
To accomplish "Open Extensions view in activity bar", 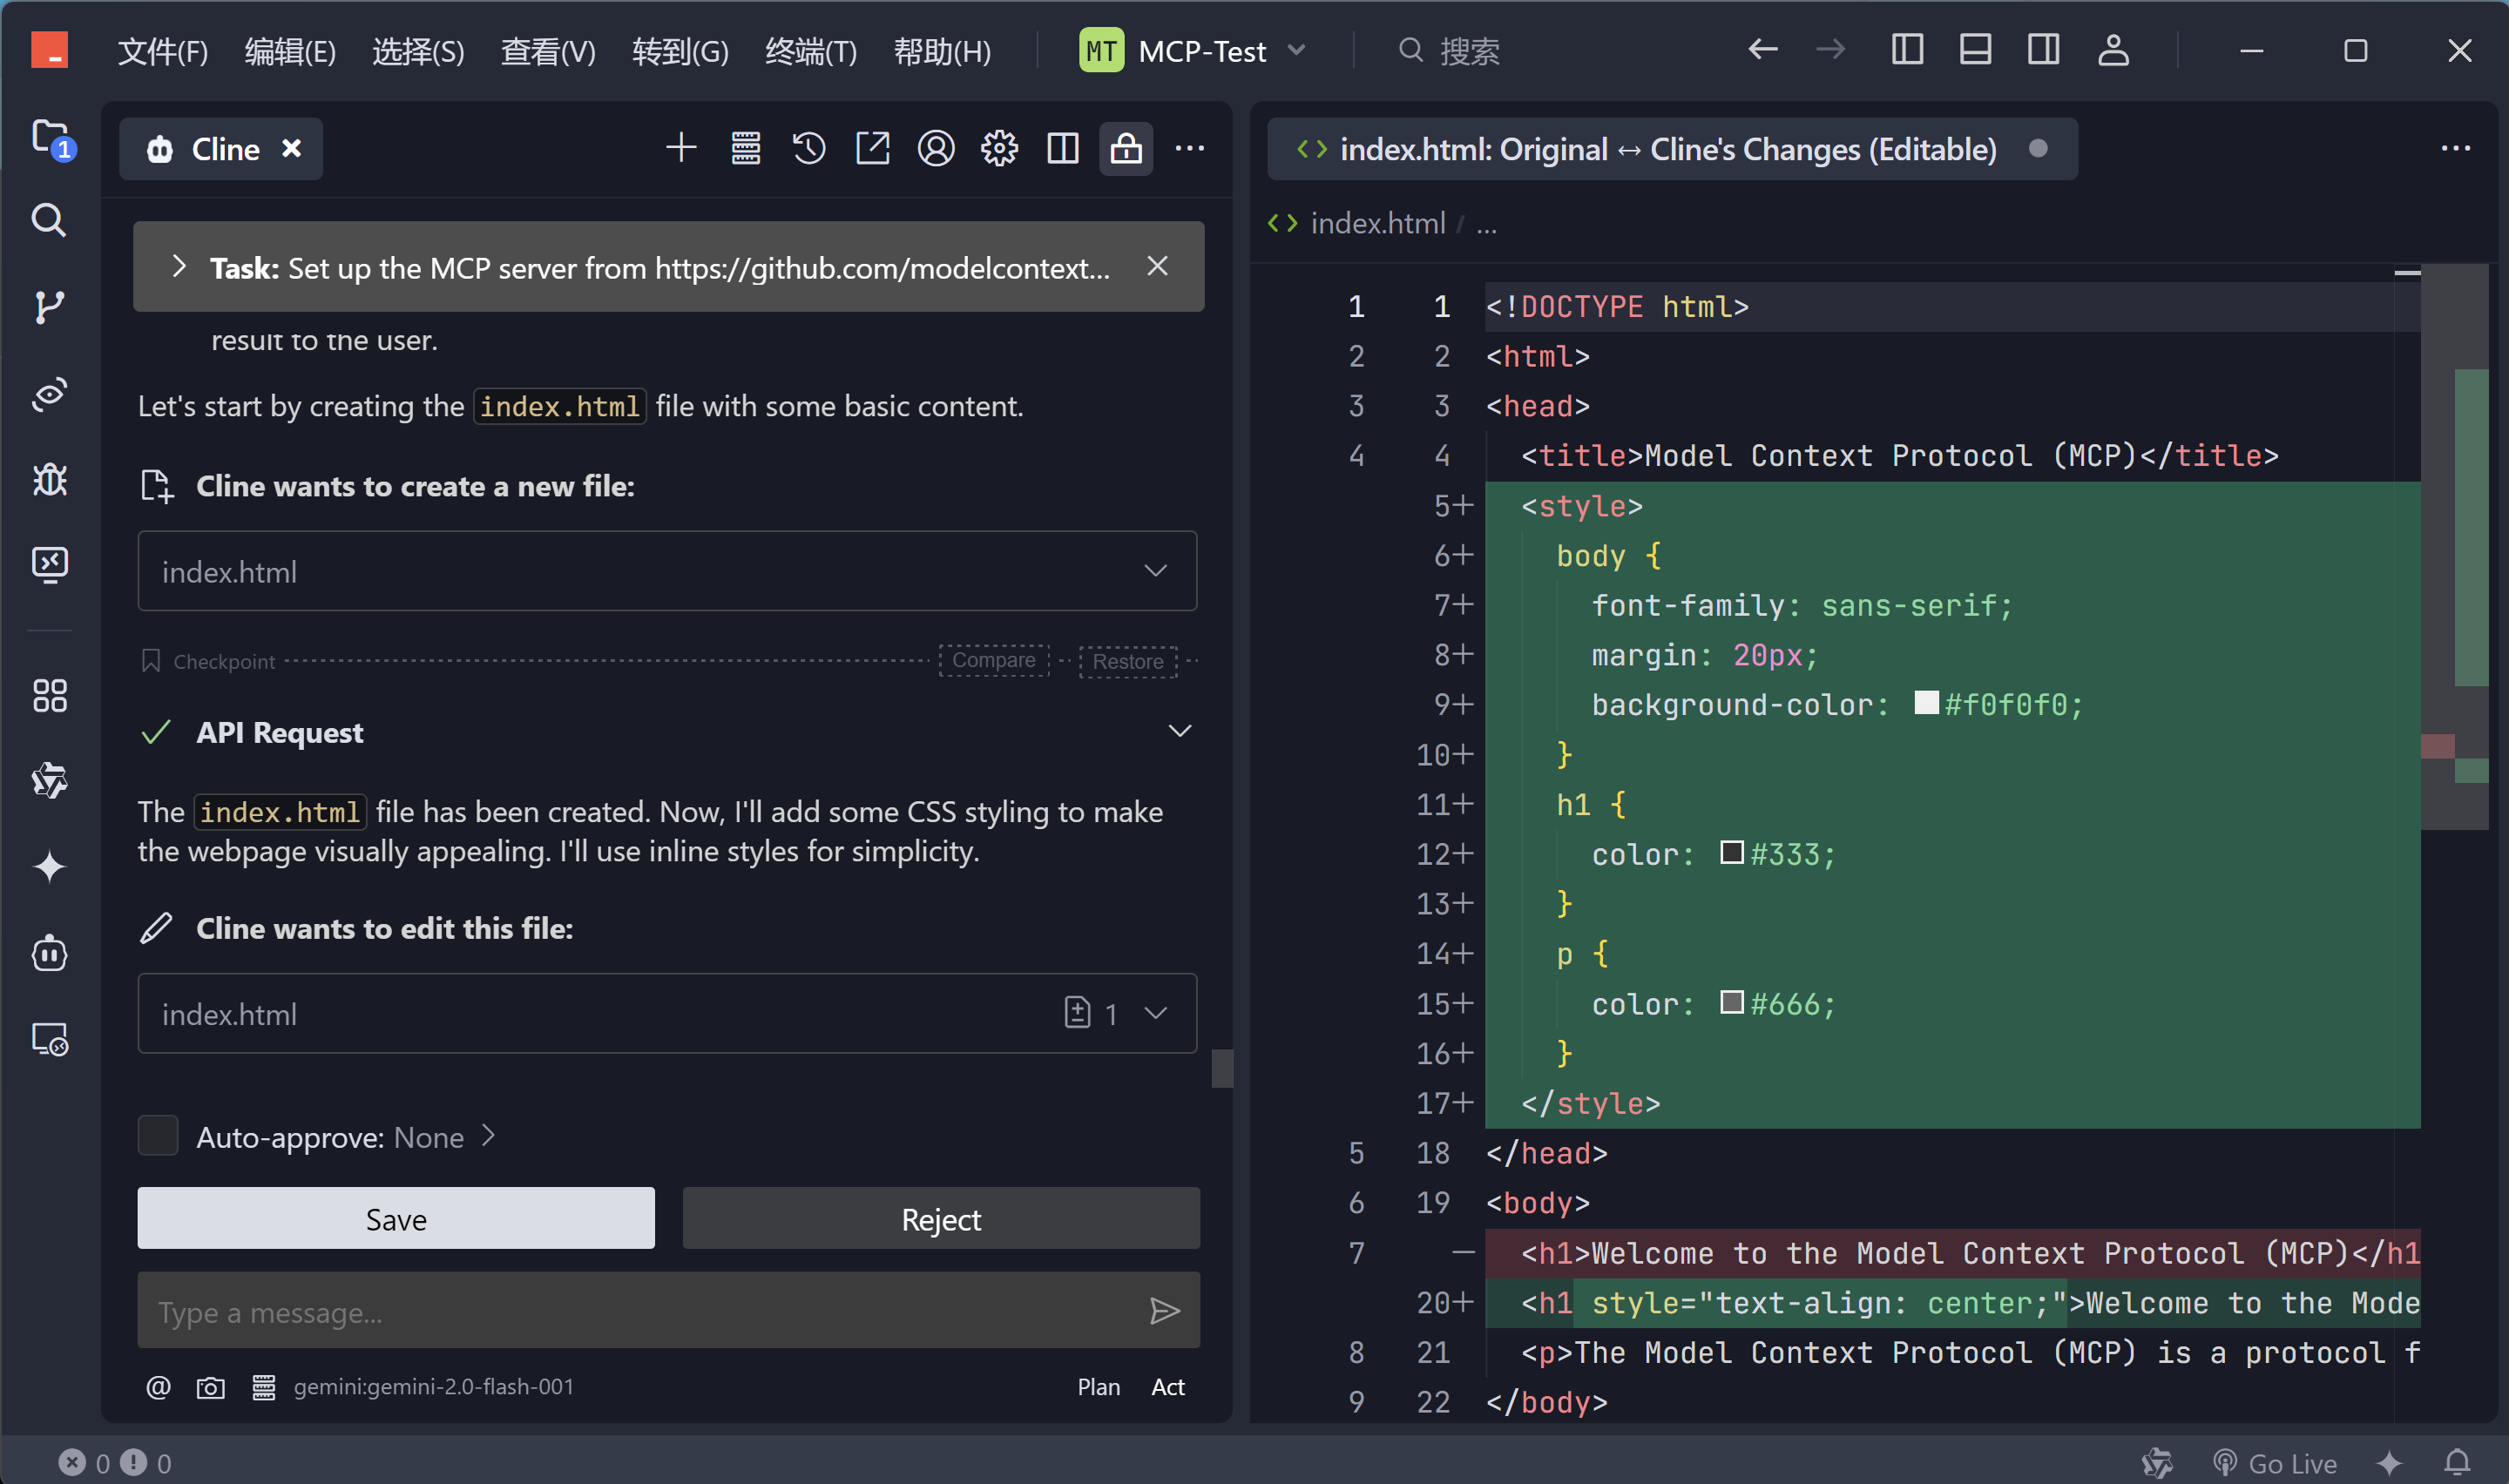I will pyautogui.click(x=49, y=695).
